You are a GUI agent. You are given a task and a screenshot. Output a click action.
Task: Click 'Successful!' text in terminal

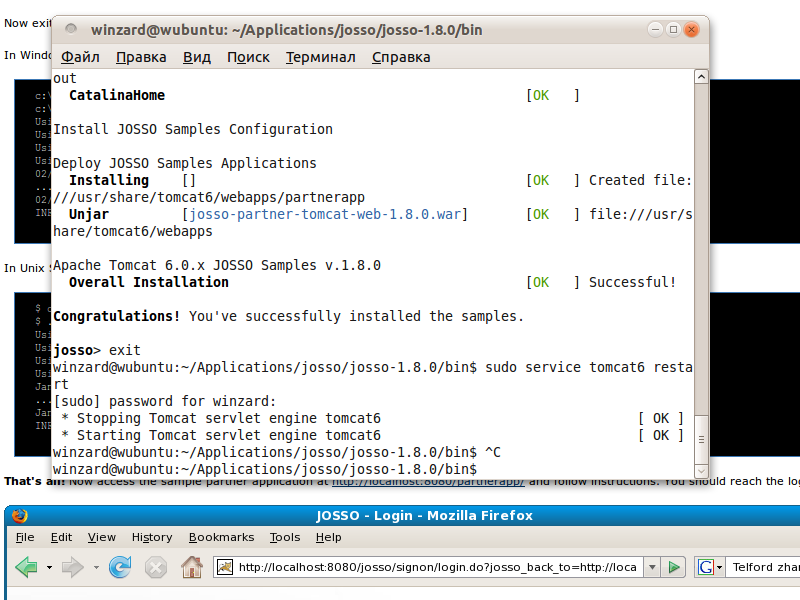633,282
